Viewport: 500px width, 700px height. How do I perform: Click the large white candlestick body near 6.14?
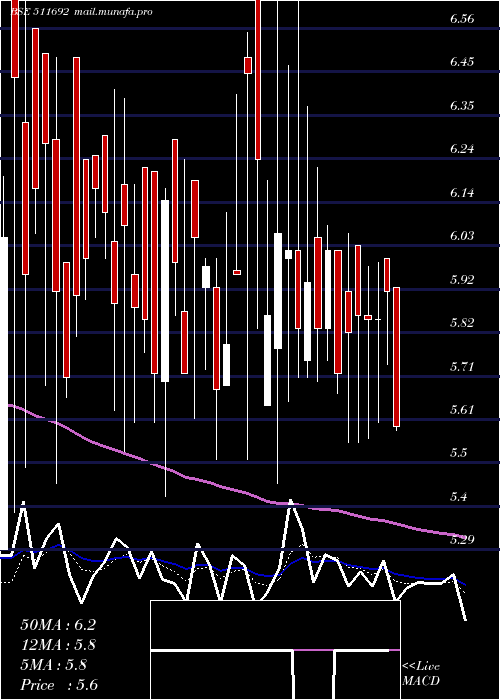(165, 291)
